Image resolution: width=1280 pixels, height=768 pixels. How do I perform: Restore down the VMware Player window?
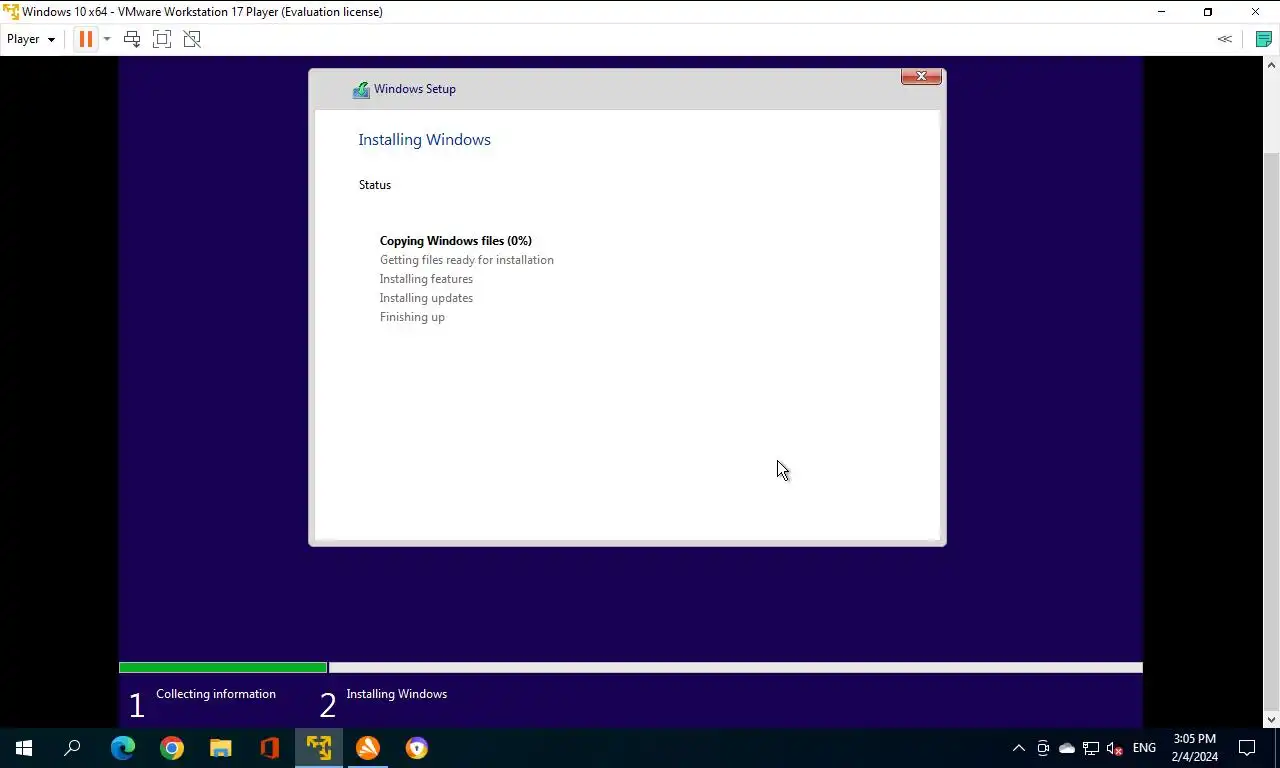[x=1208, y=12]
